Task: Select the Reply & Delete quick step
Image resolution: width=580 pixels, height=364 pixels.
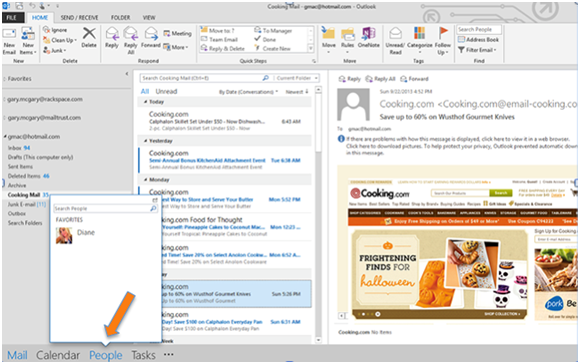Action: point(223,48)
